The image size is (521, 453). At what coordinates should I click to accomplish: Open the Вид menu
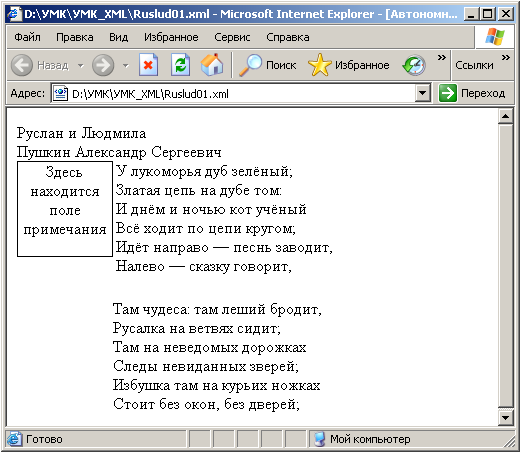[x=119, y=37]
